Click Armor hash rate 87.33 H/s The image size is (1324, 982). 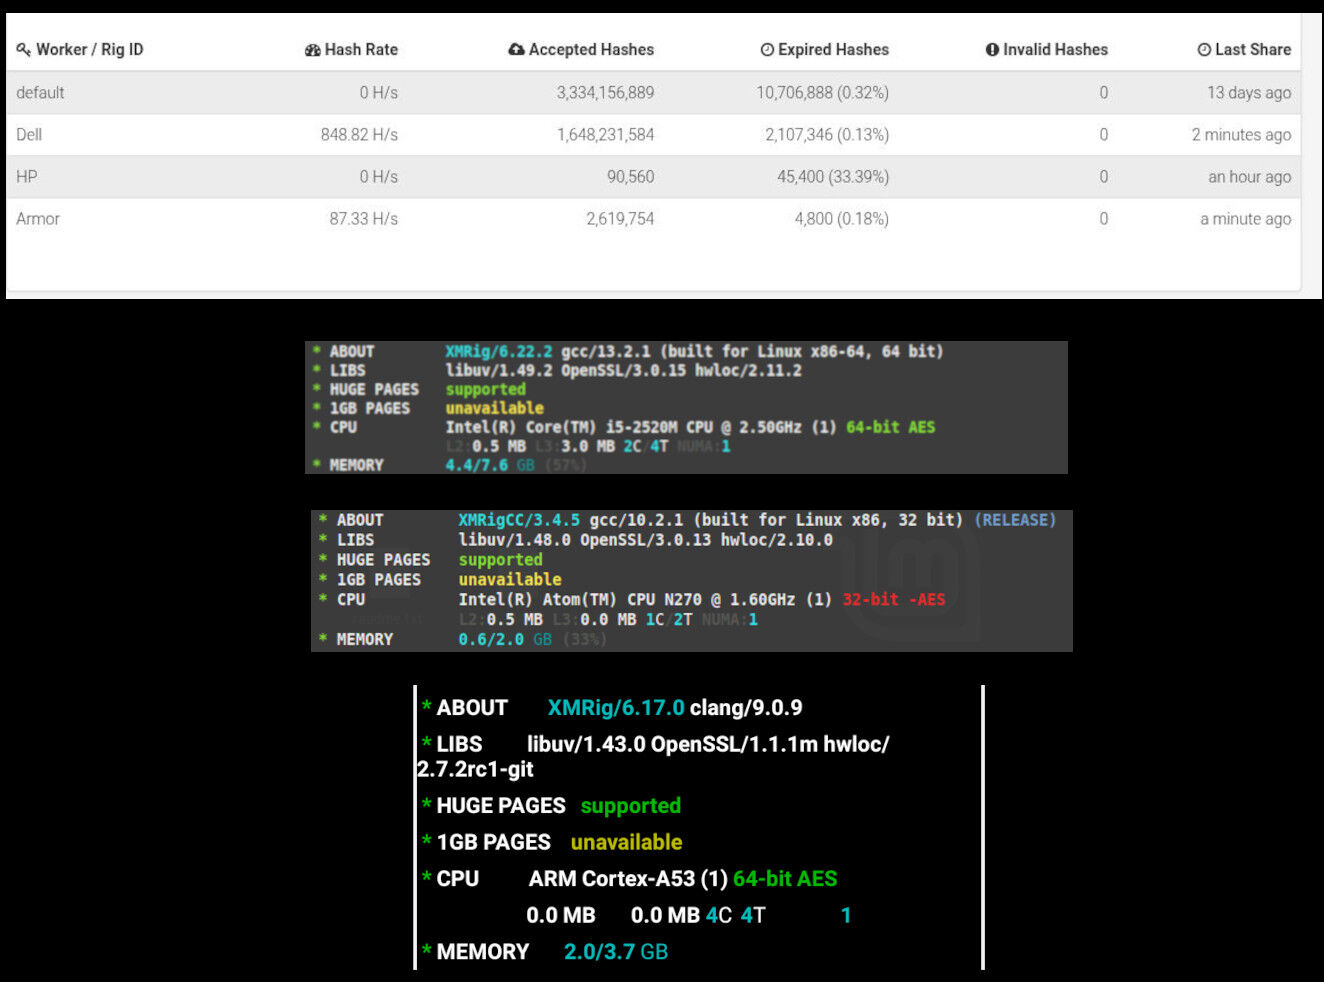[x=364, y=219]
